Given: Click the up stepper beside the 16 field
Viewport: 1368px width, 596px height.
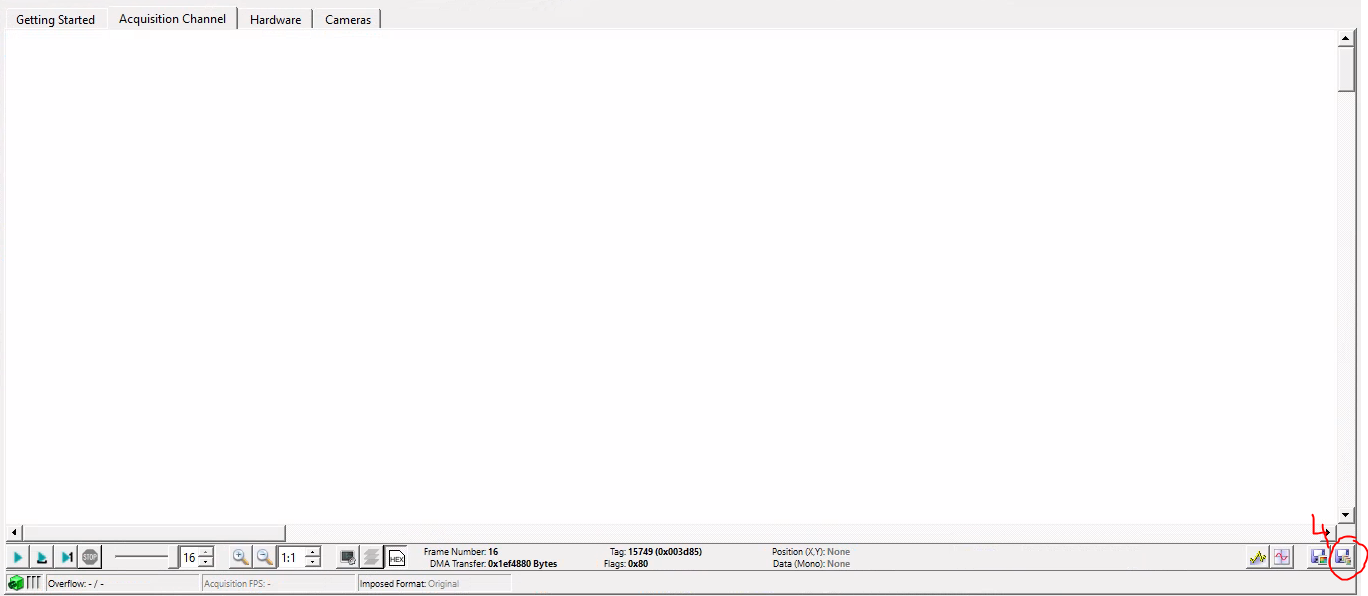Looking at the screenshot, I should tap(204, 552).
